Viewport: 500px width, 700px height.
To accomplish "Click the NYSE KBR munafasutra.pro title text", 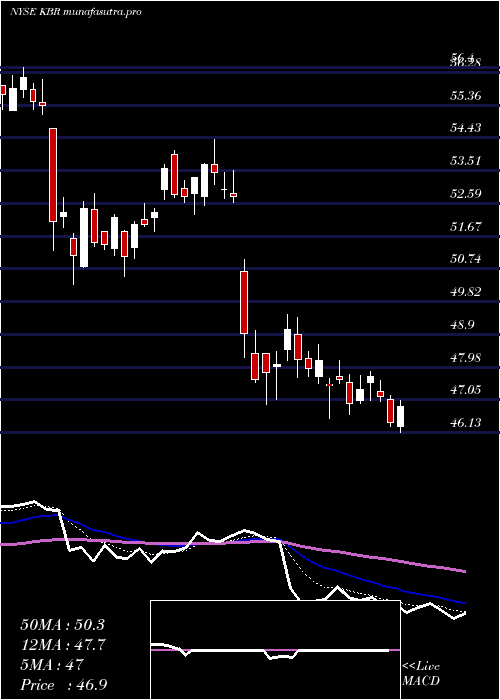I will 75,12.
